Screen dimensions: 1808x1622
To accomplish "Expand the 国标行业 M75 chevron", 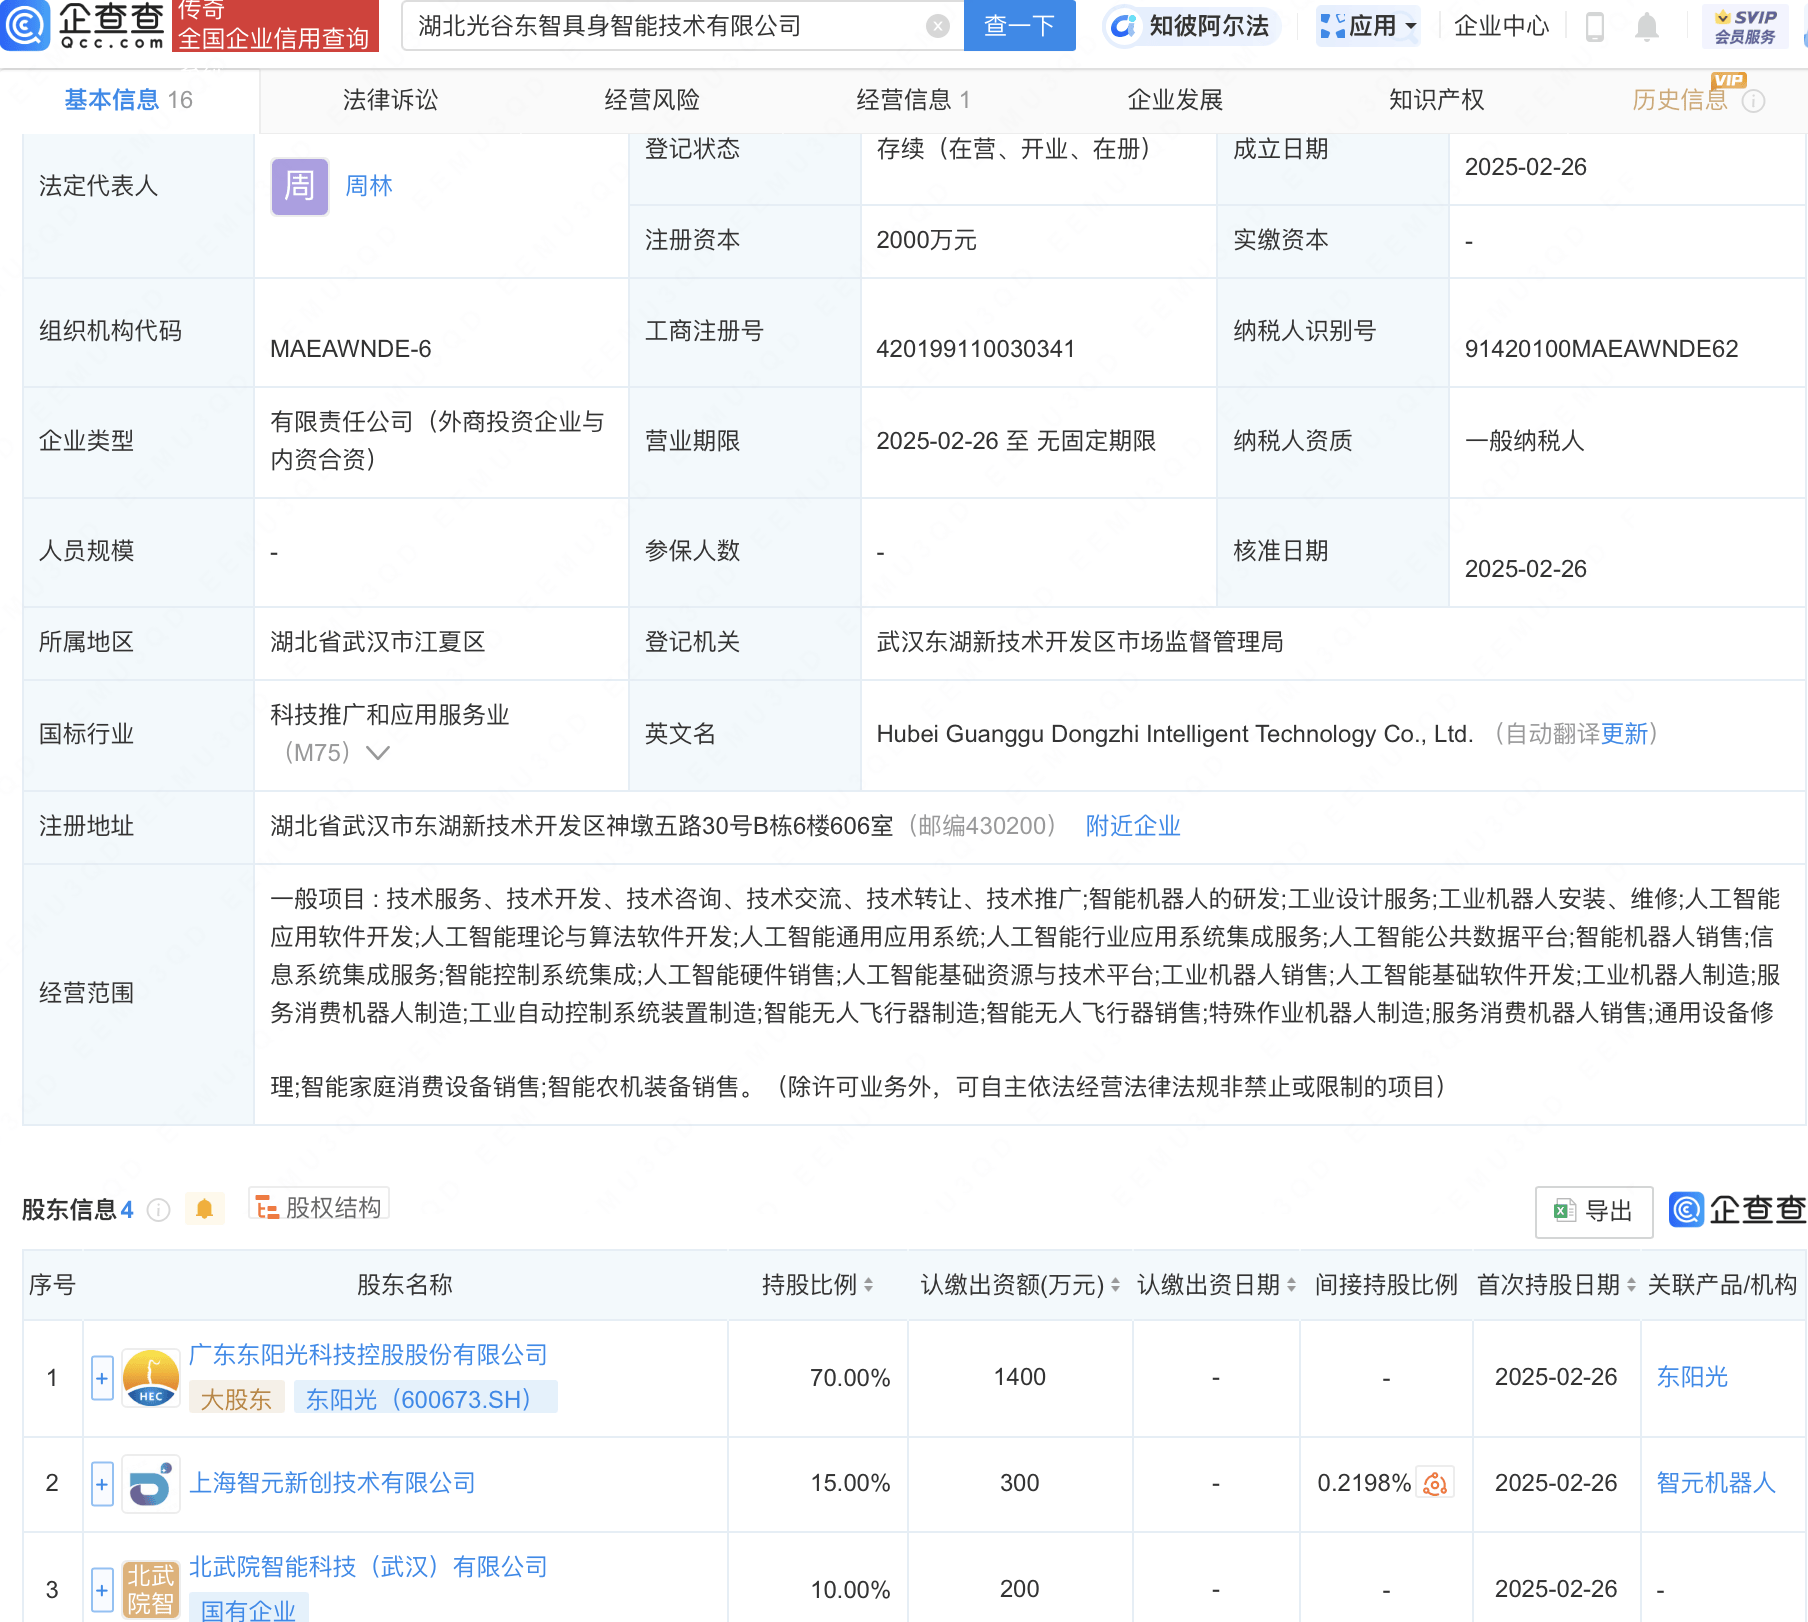I will (x=378, y=753).
